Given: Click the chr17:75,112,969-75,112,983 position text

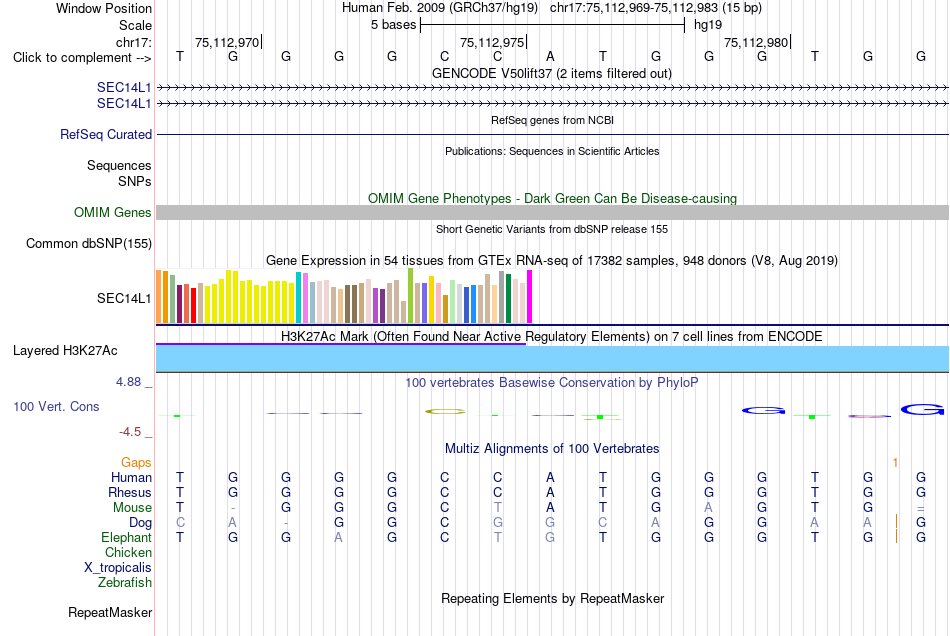Looking at the screenshot, I should point(656,8).
